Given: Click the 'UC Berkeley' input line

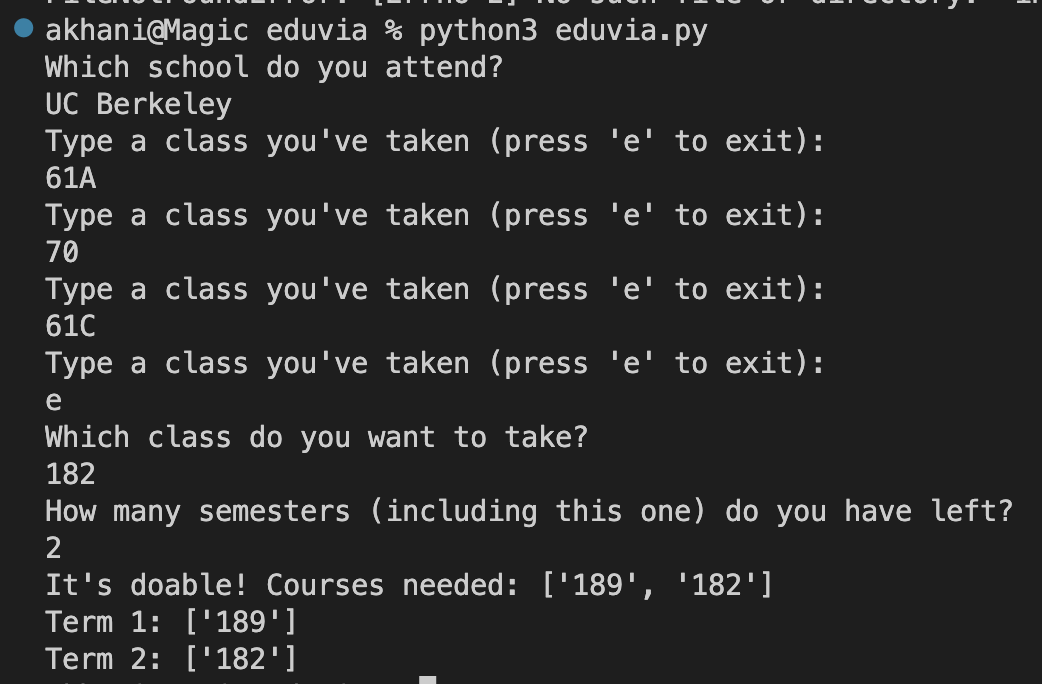Looking at the screenshot, I should [x=138, y=105].
